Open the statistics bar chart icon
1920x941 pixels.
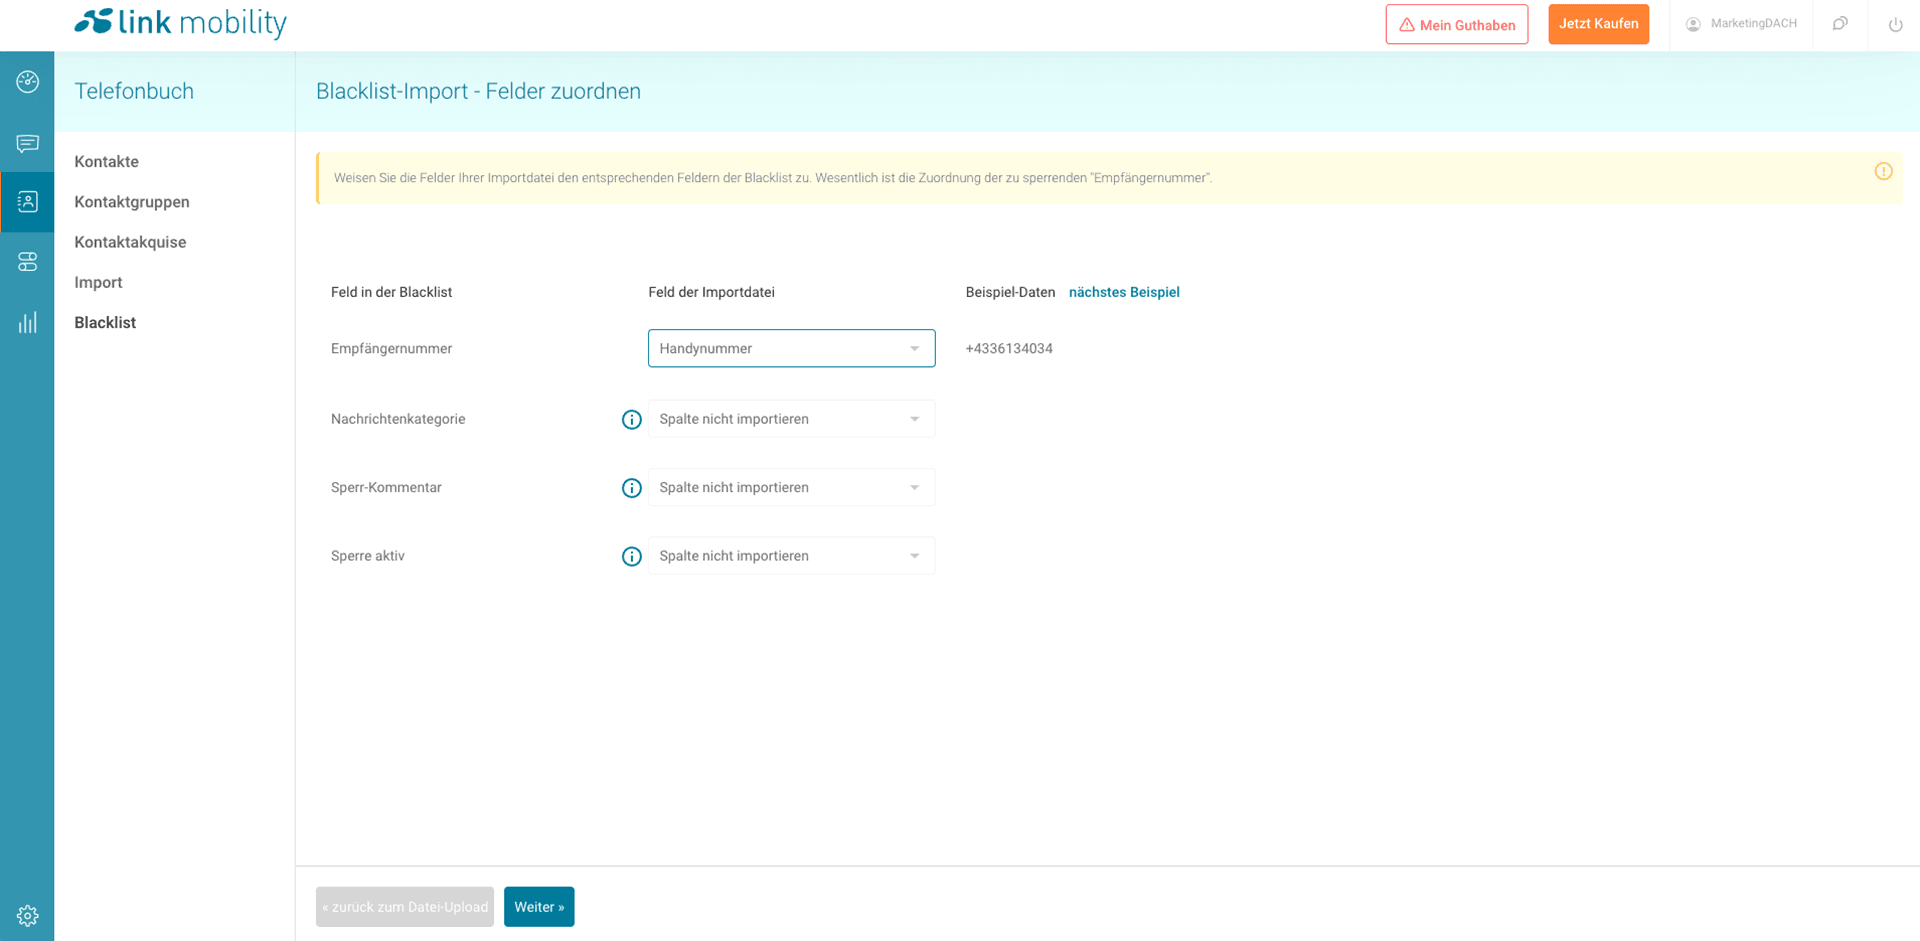[27, 322]
